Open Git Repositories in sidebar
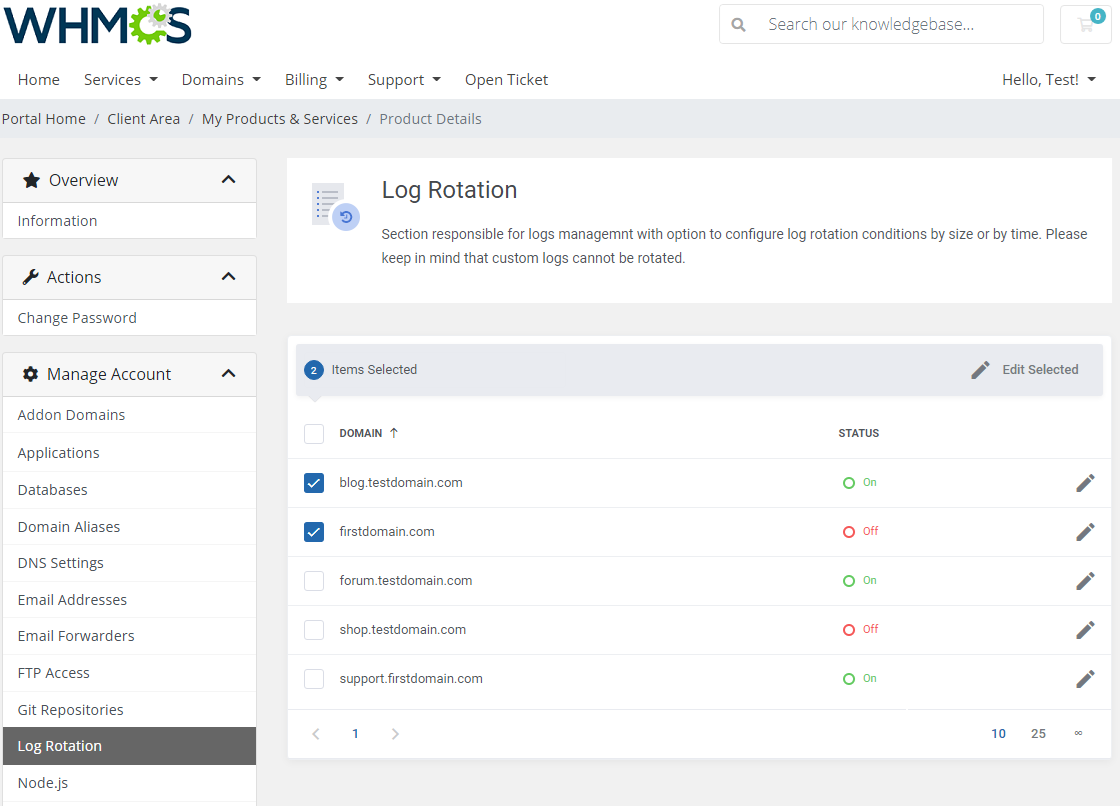 70,710
